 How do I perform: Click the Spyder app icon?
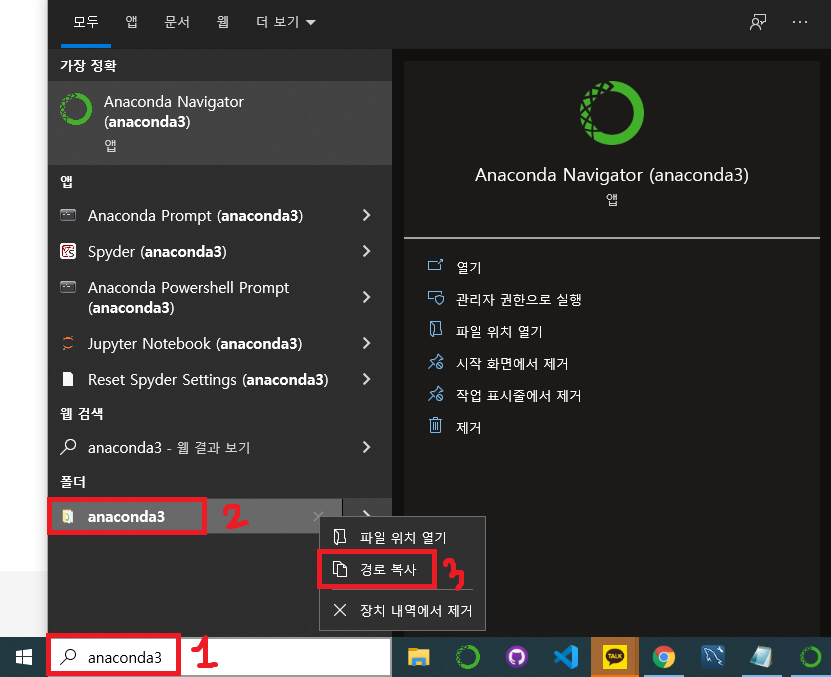point(68,251)
